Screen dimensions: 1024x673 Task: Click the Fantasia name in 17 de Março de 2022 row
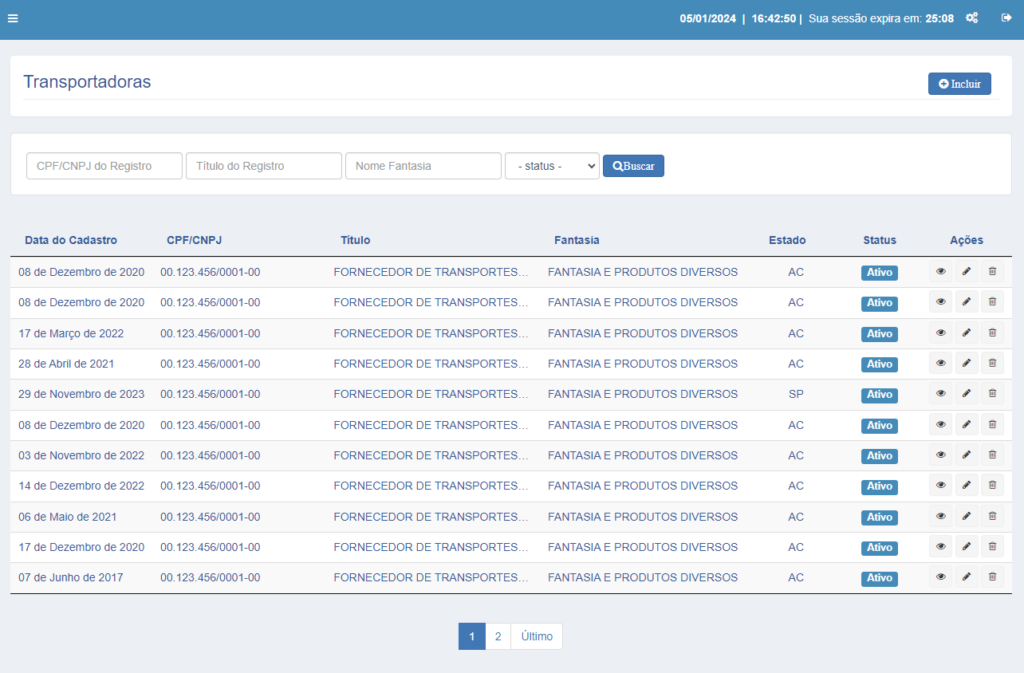[643, 334]
